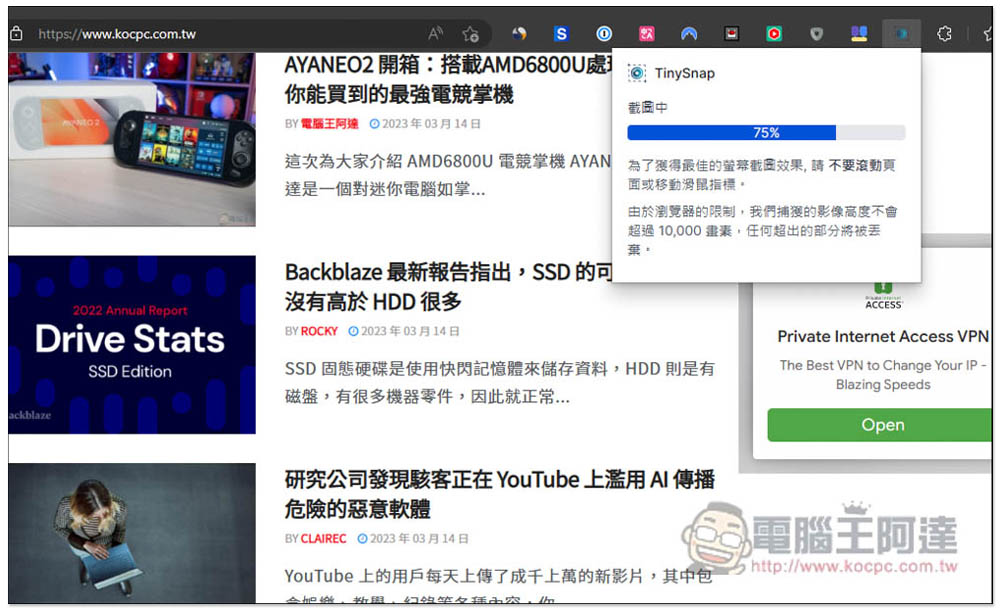Click the Private Internet Access VPN ad title
The image size is (1000, 611).
[883, 337]
